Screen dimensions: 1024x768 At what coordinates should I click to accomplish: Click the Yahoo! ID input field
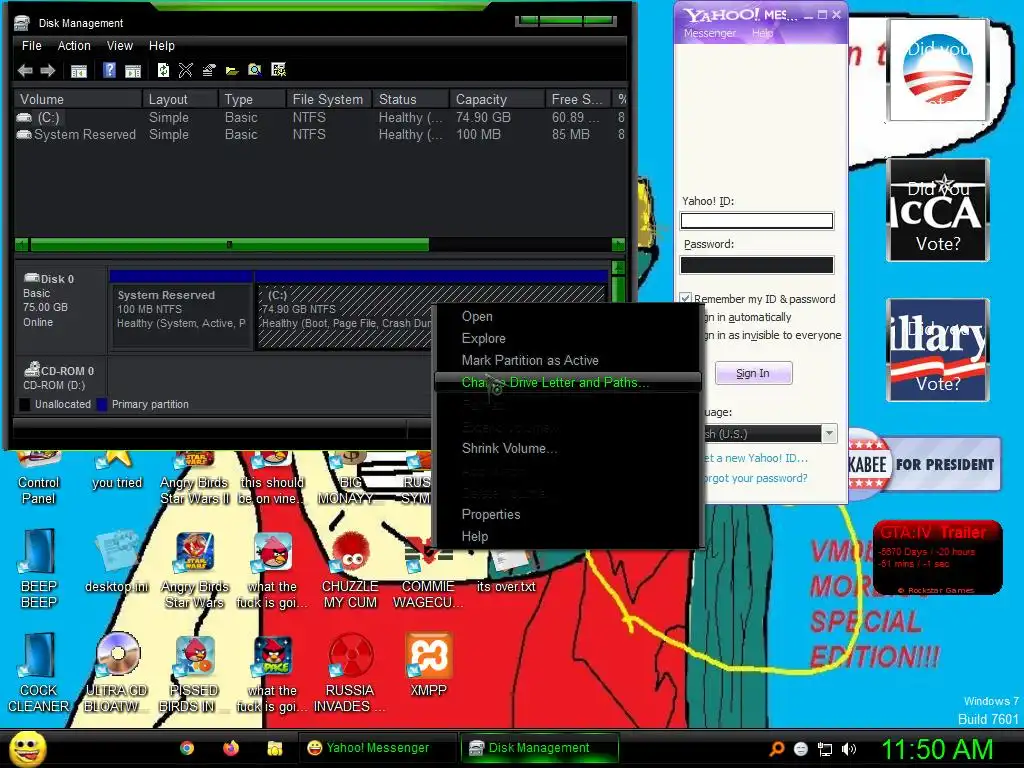pyautogui.click(x=757, y=221)
